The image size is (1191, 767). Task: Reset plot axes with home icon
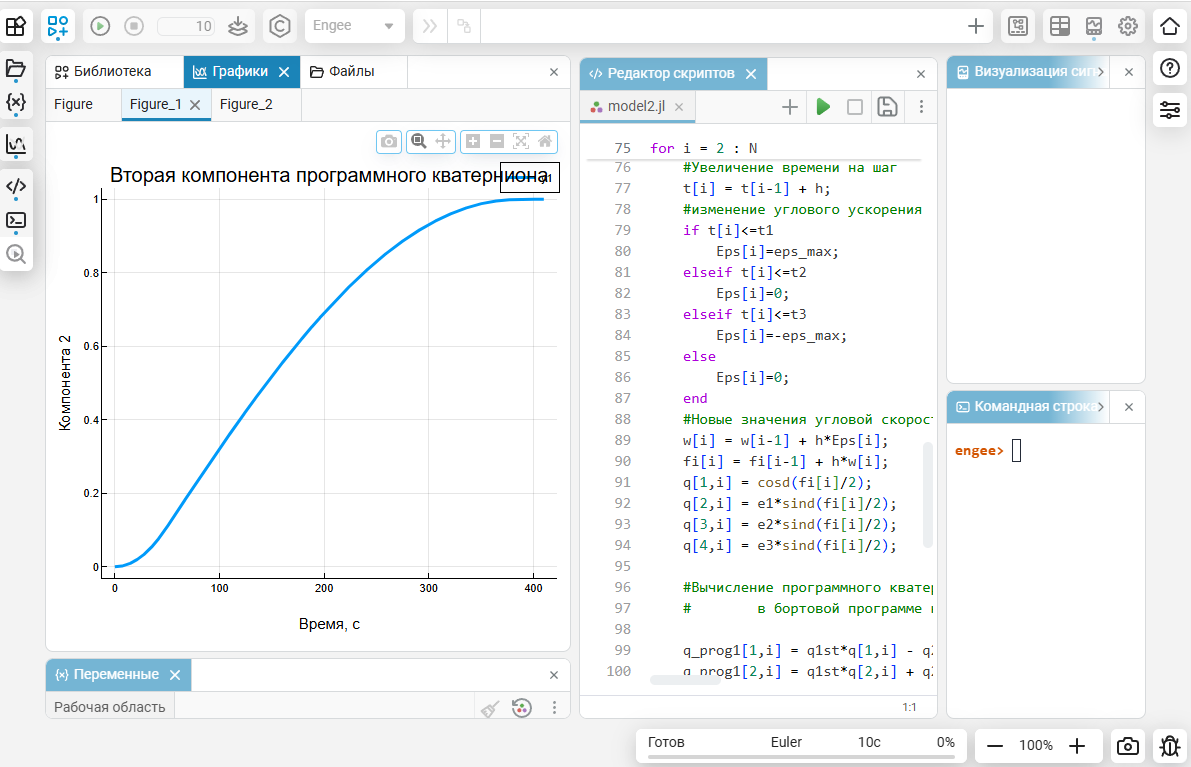click(x=545, y=141)
